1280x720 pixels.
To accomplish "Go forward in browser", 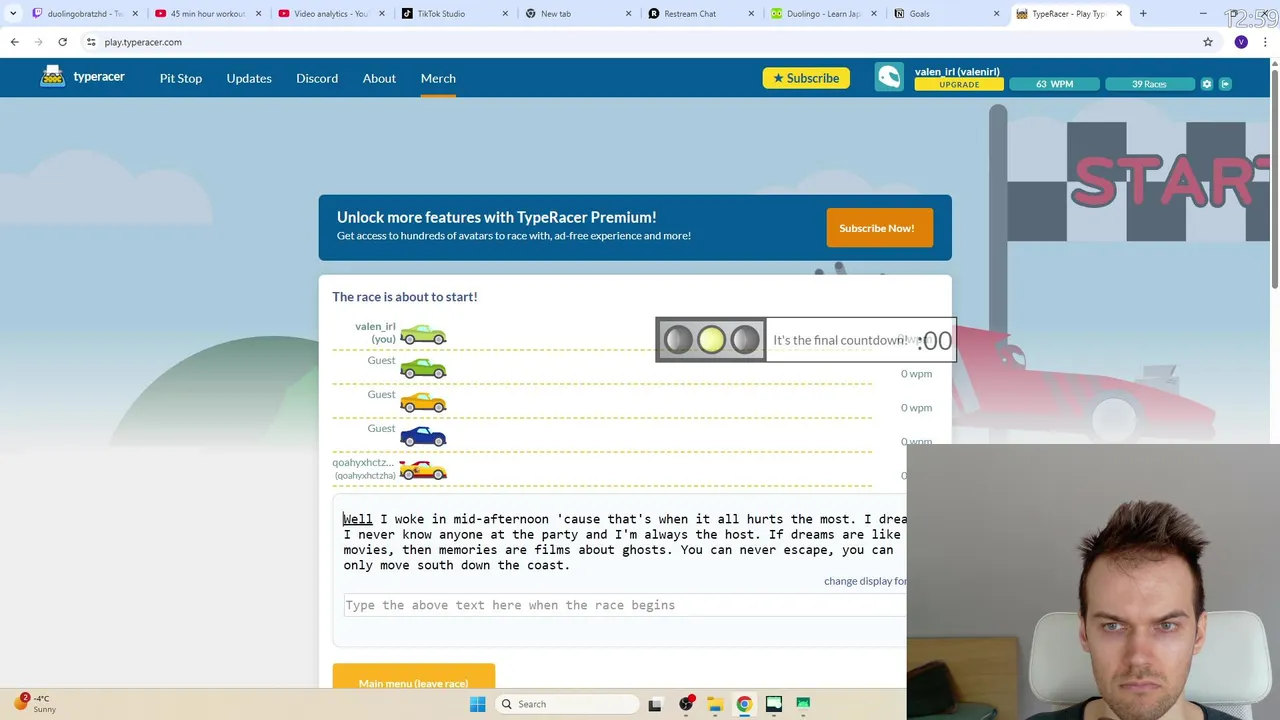I will point(38,42).
